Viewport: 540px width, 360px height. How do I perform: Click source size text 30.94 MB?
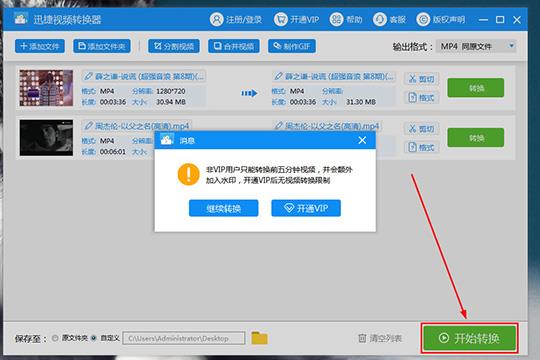coord(171,102)
